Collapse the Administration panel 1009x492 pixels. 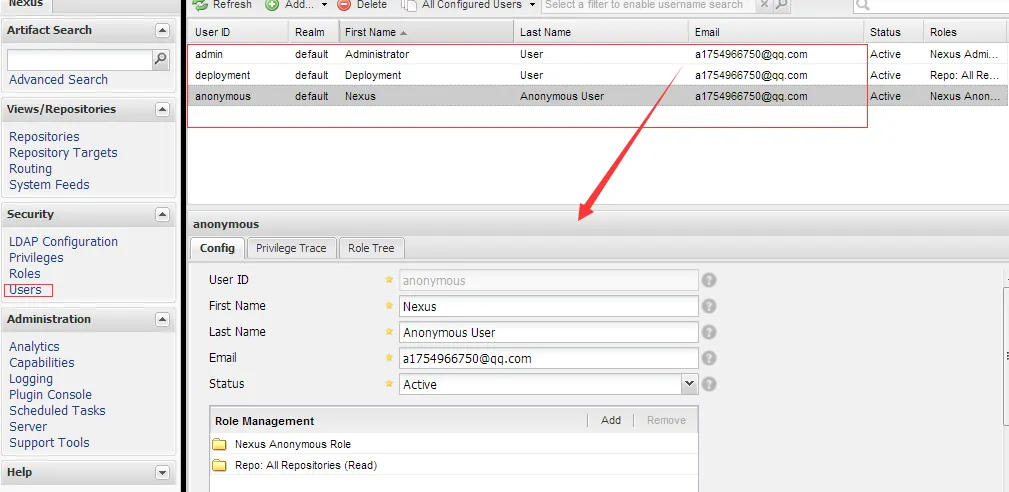click(x=162, y=319)
